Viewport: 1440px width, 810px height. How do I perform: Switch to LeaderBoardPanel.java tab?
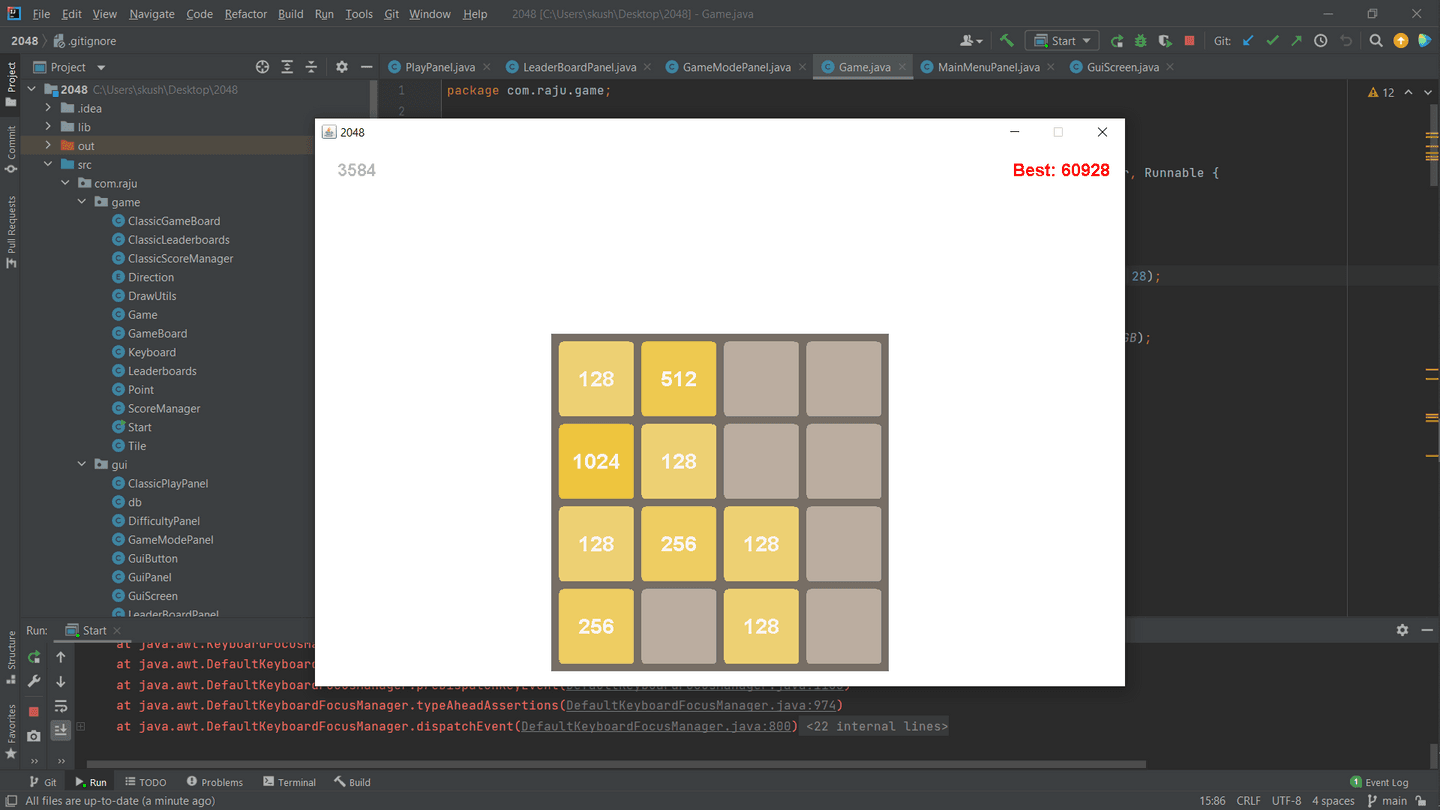(579, 67)
